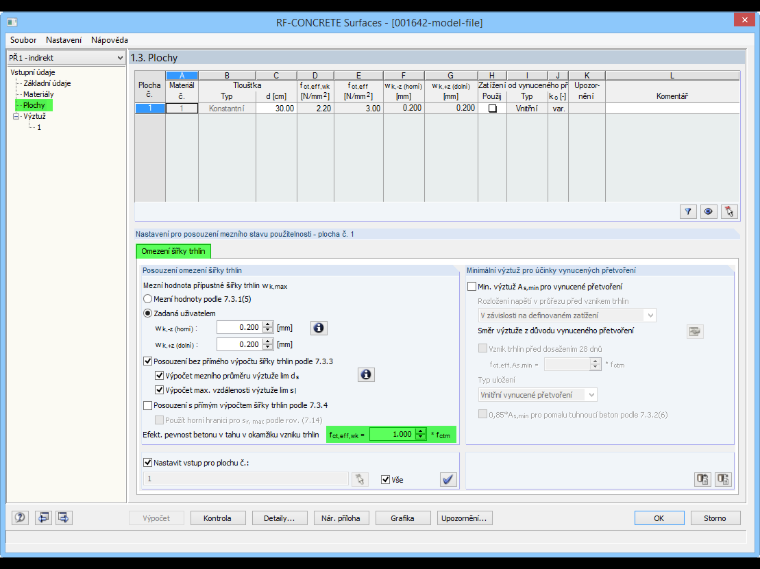
Task: Enable Min. výztuž As,min checkbox
Action: (x=472, y=286)
